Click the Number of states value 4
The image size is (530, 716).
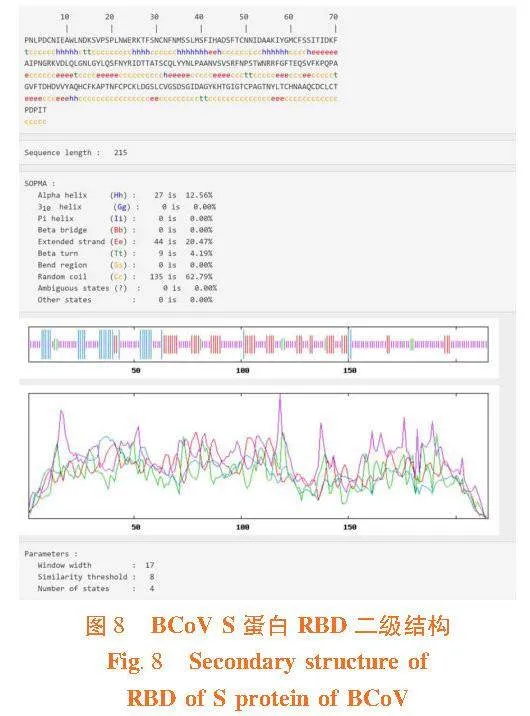click(x=152, y=589)
